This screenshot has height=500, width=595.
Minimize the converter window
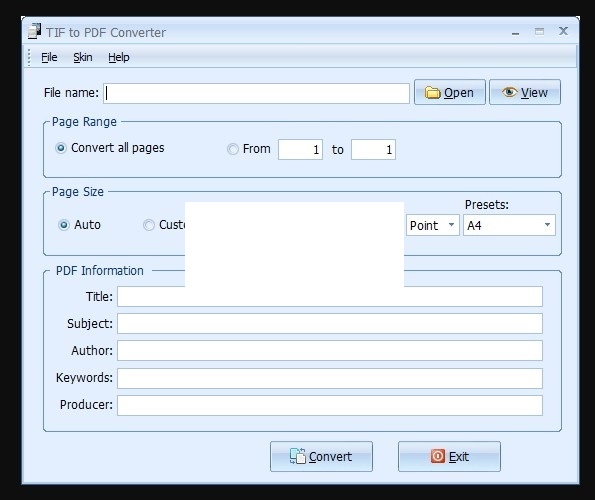pyautogui.click(x=515, y=33)
